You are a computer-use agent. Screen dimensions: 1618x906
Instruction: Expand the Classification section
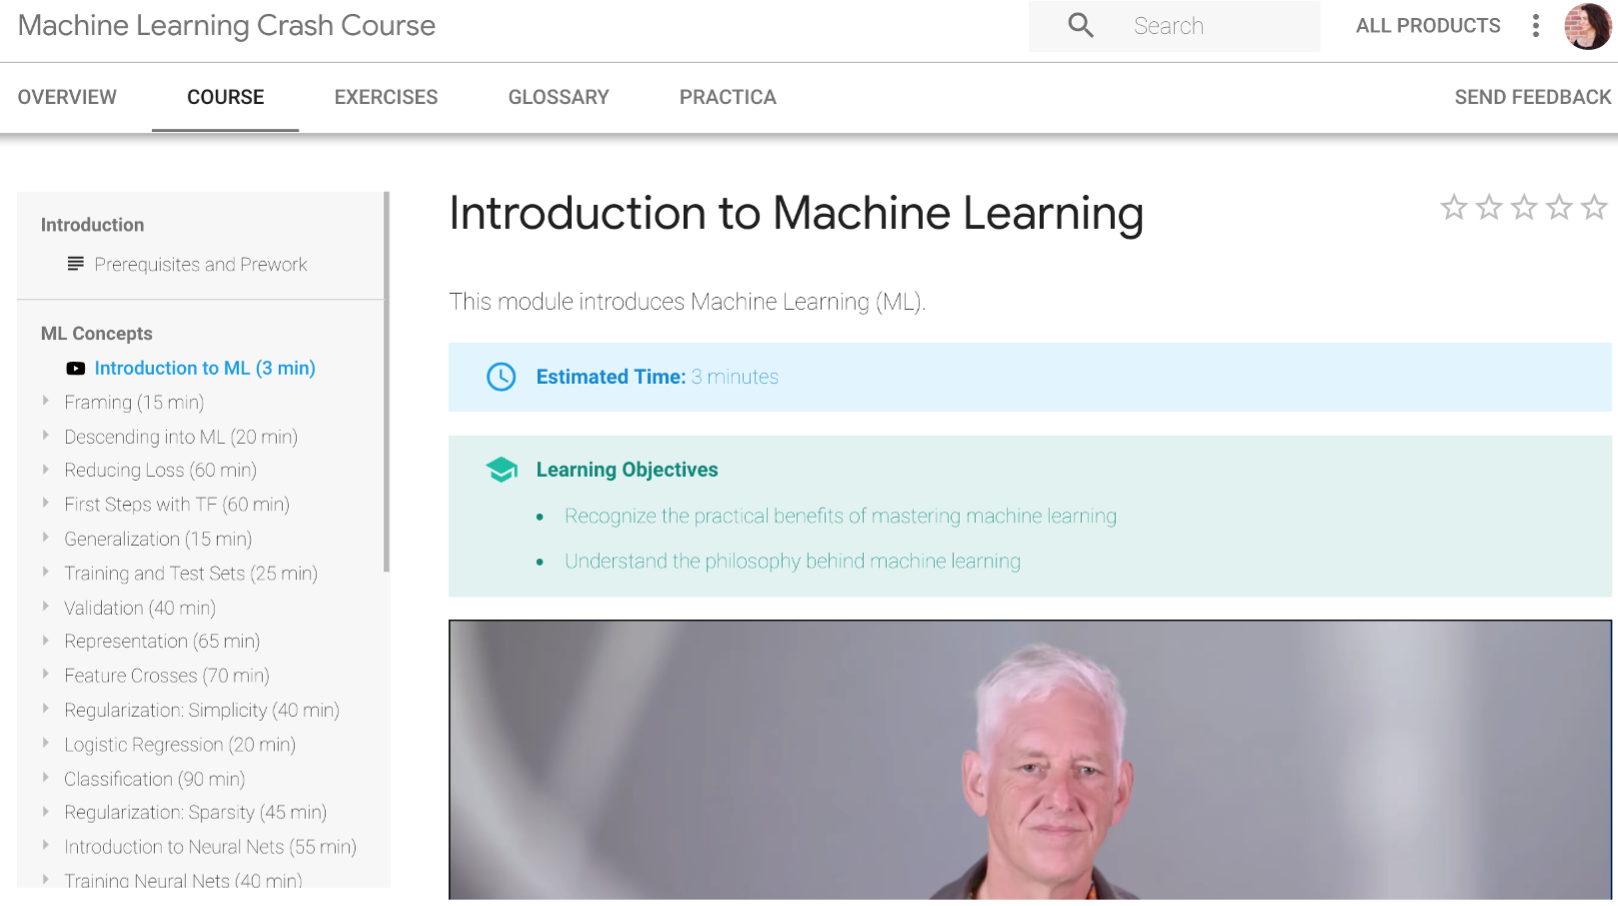[46, 779]
